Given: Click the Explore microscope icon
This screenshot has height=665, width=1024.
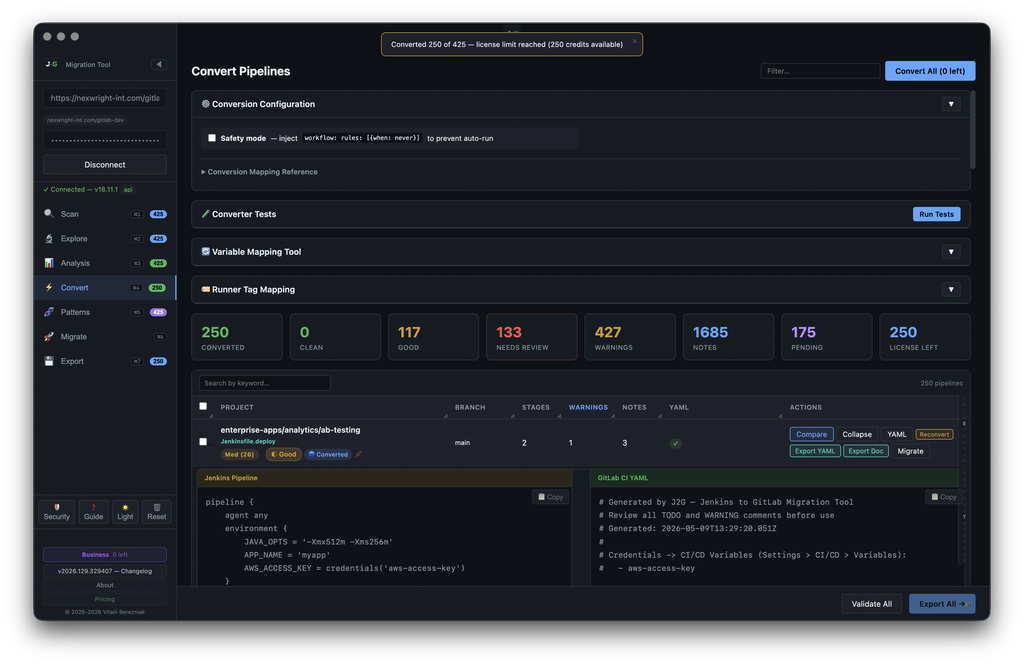Looking at the screenshot, I should 49,238.
